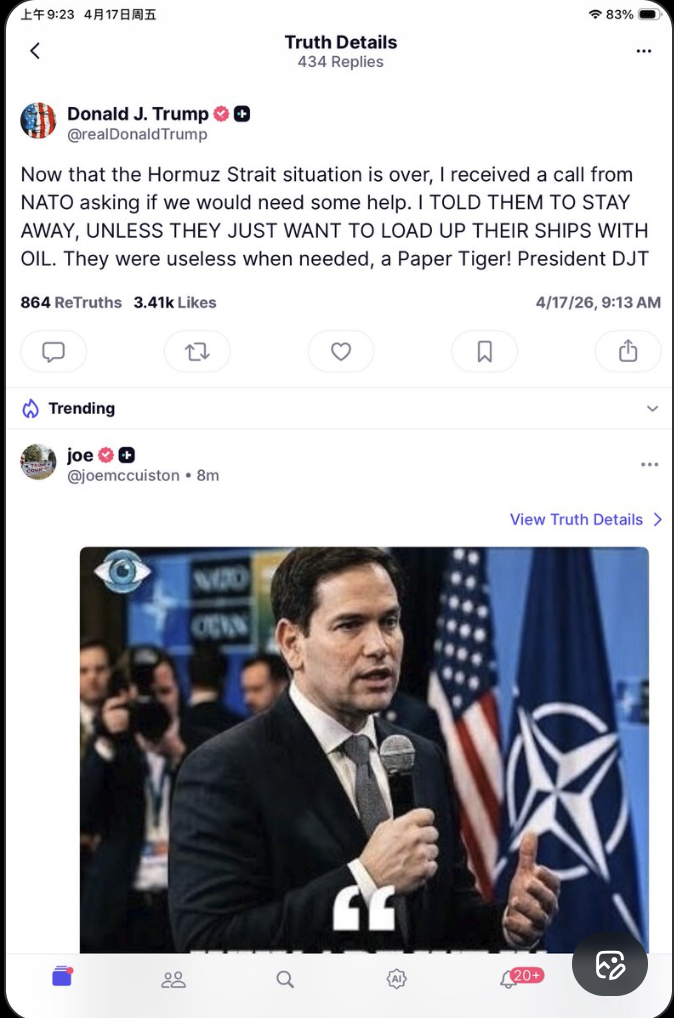
Task: Open the groups people tab
Action: click(174, 979)
